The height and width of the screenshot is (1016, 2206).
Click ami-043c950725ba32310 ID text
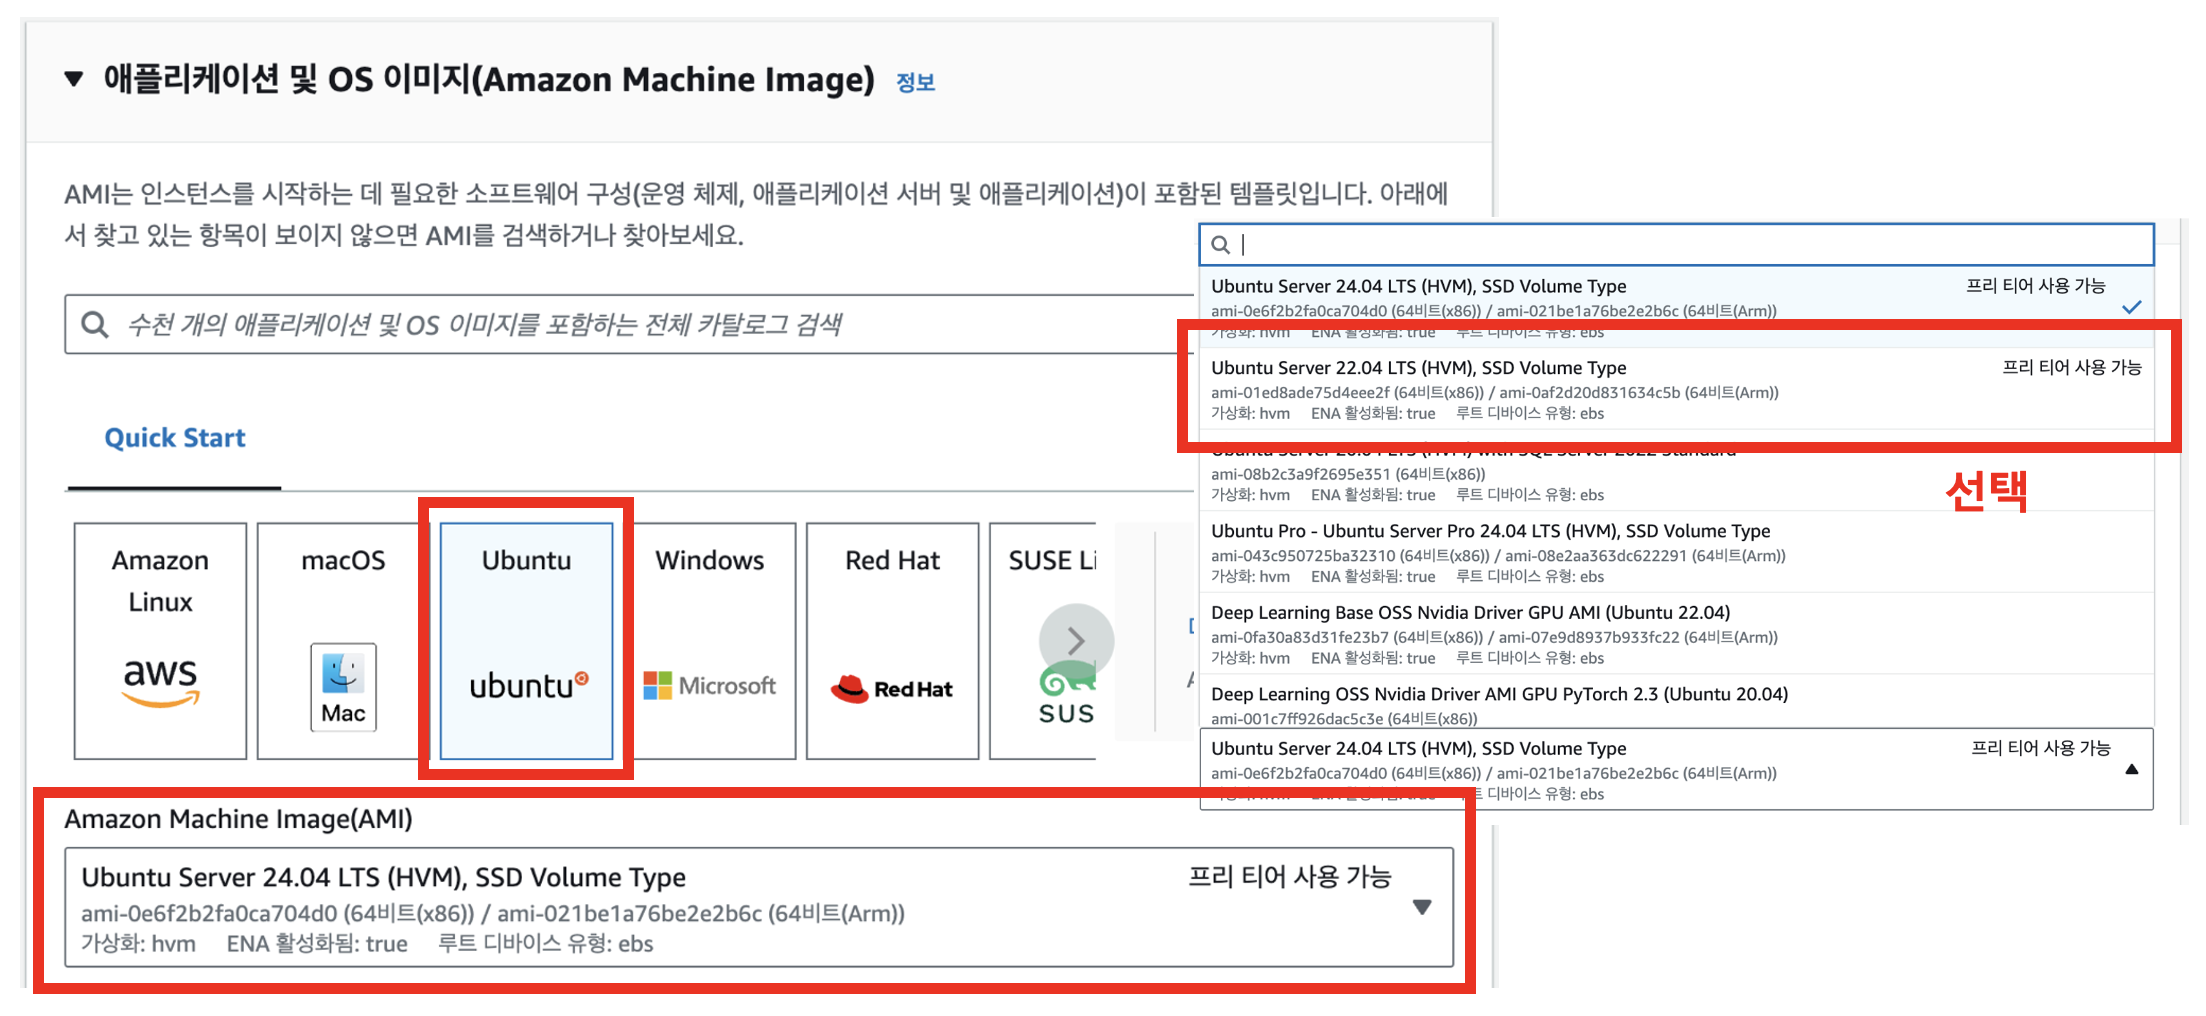[x=1303, y=555]
